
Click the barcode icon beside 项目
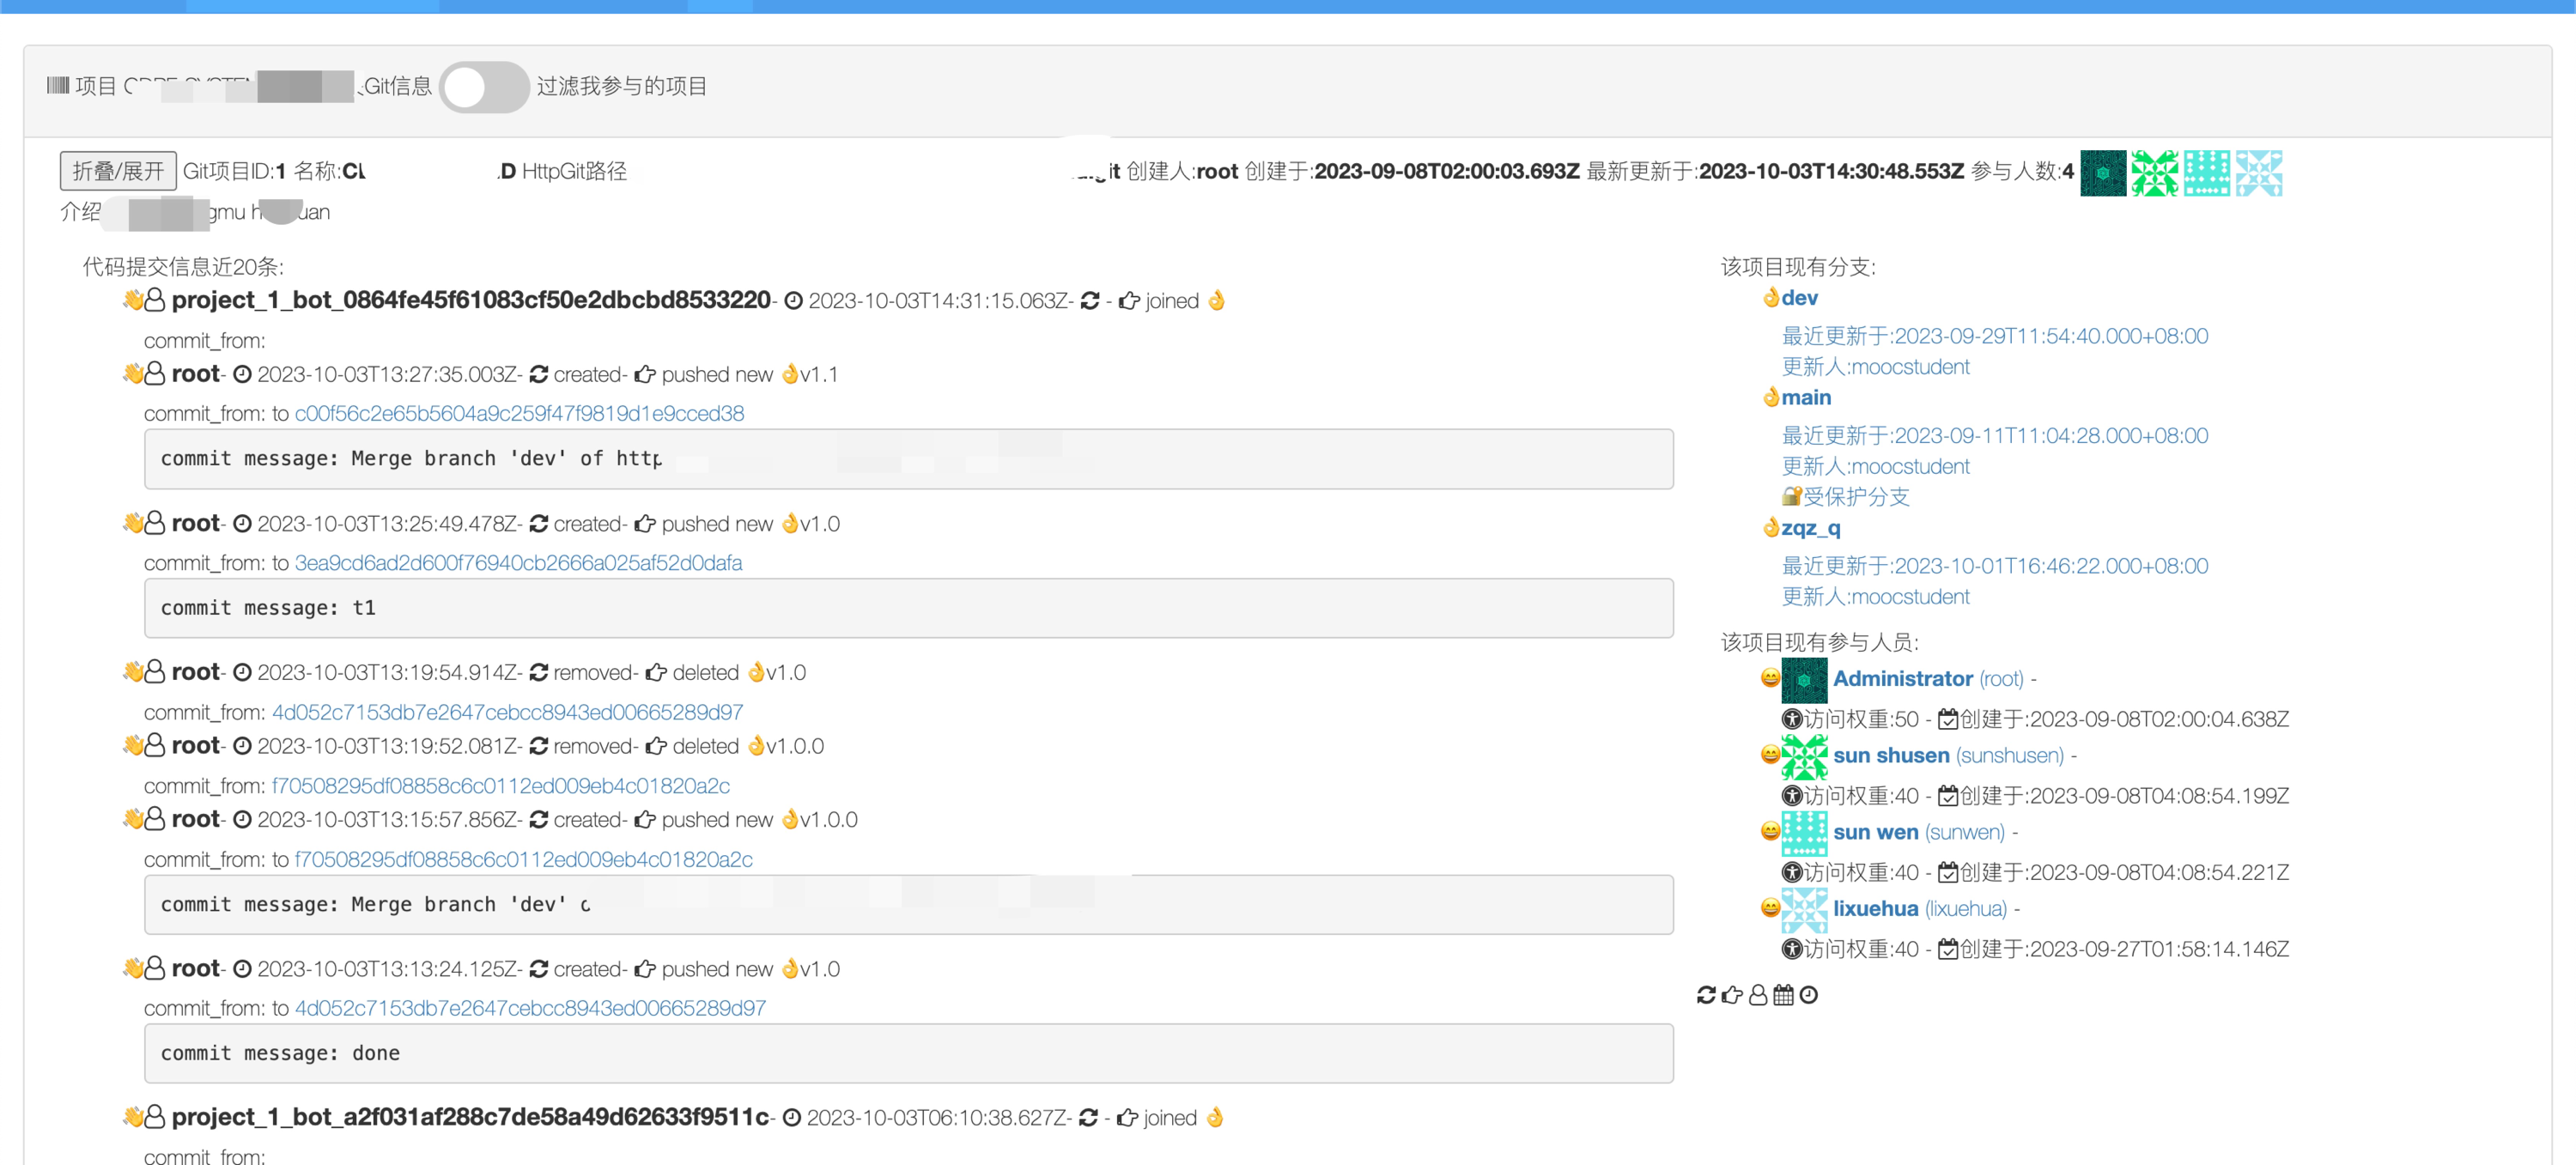click(x=58, y=86)
